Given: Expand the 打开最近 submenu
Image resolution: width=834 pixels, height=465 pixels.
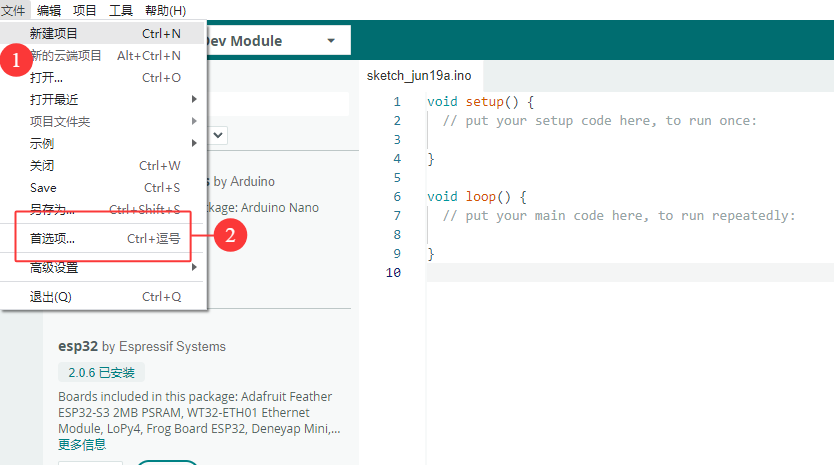Looking at the screenshot, I should [x=54, y=99].
